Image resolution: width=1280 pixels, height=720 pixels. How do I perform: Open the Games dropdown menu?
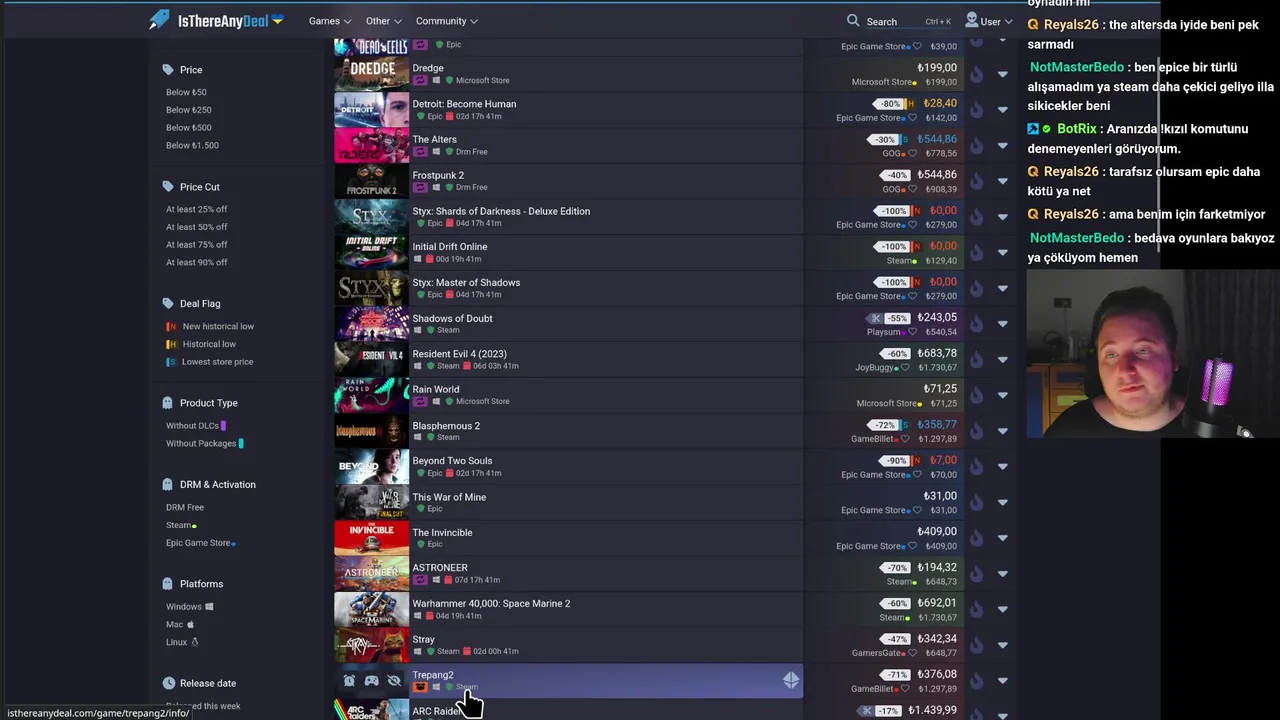coord(329,21)
